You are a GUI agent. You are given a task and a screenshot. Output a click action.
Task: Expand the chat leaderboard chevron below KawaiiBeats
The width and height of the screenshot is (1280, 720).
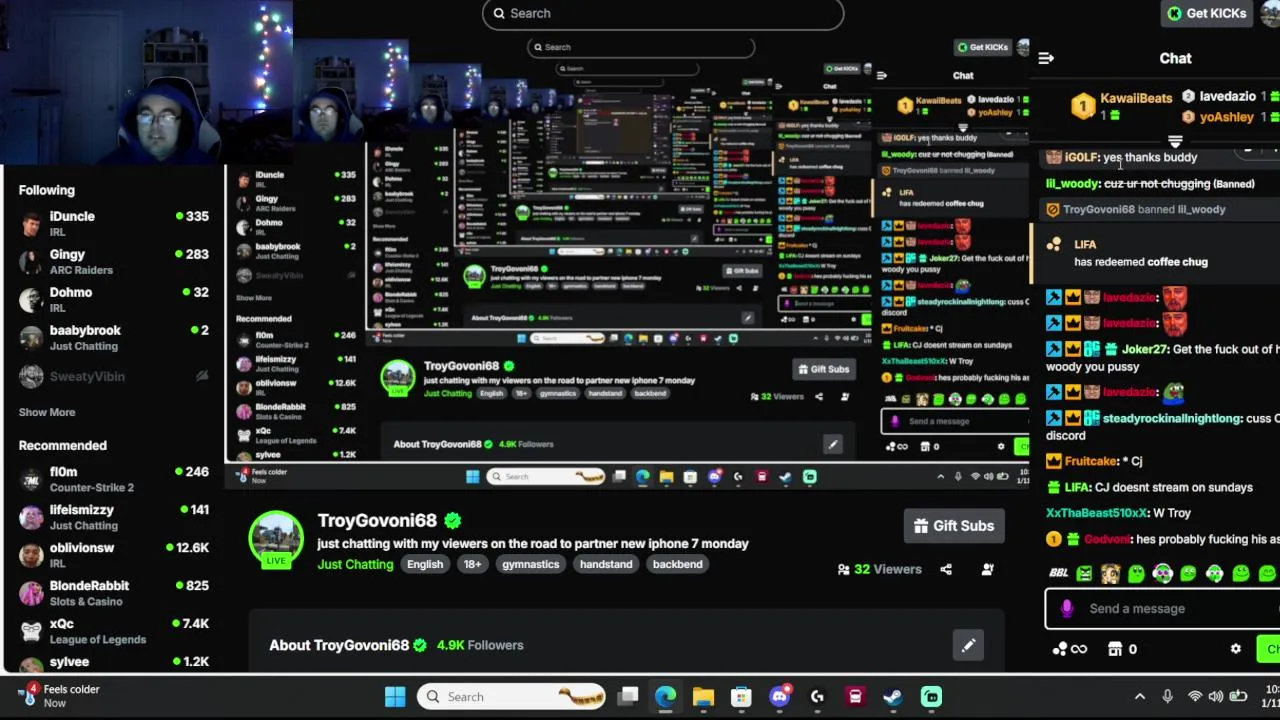click(x=1175, y=140)
